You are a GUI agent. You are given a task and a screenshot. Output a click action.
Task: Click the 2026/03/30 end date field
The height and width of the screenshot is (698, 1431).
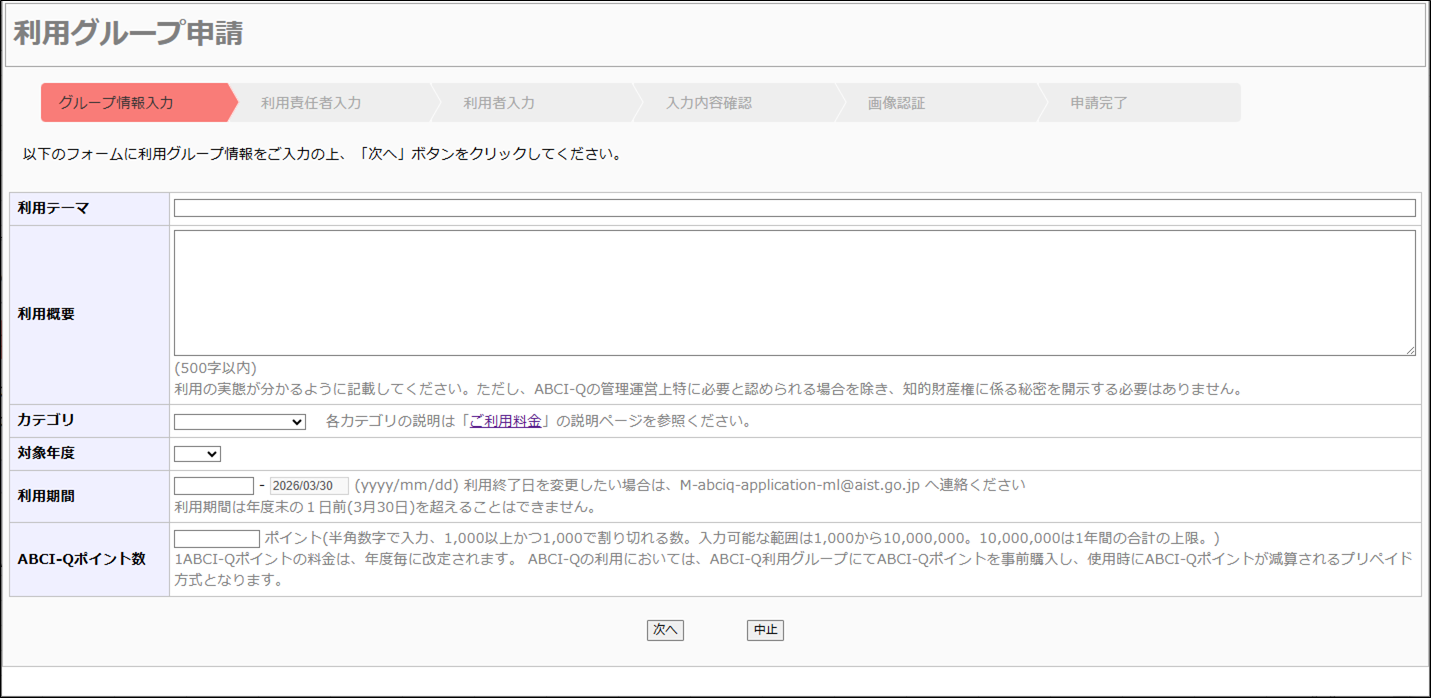[x=309, y=486]
